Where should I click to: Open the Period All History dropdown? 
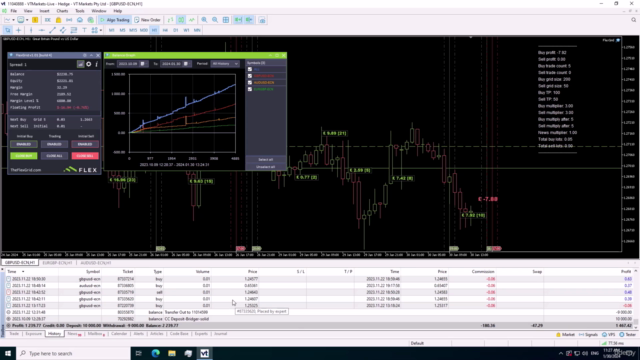tap(225, 64)
